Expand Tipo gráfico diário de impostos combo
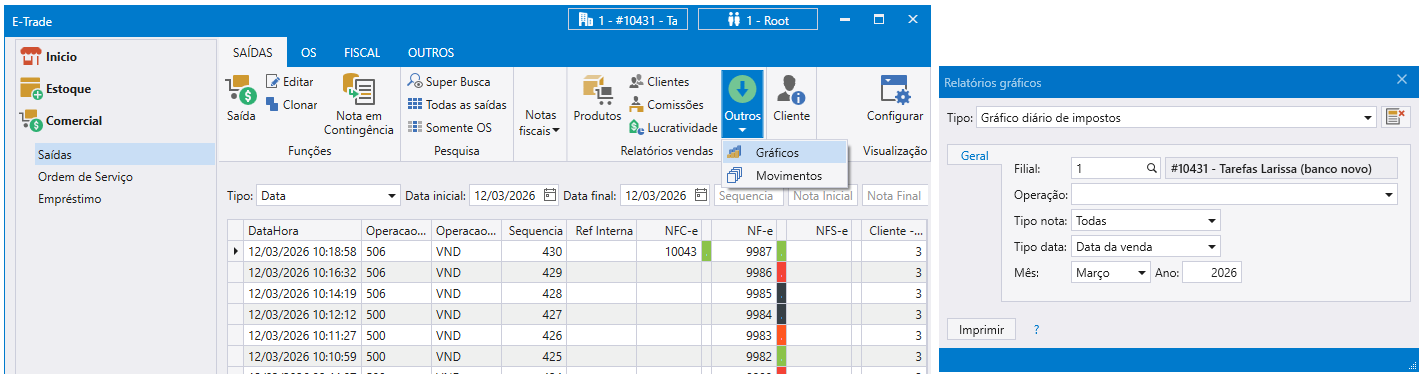Image resolution: width=1424 pixels, height=374 pixels. (1369, 118)
